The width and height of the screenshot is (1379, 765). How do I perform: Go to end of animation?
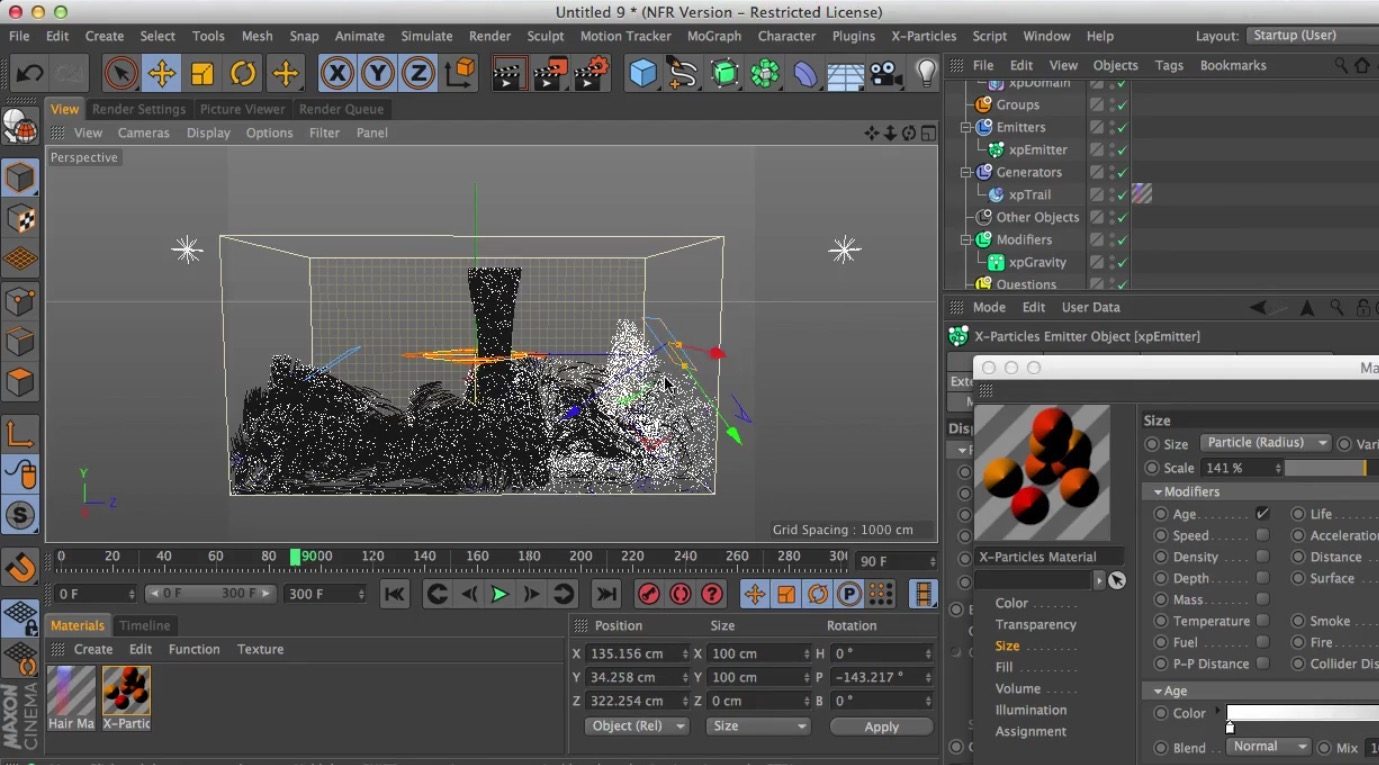click(x=606, y=594)
